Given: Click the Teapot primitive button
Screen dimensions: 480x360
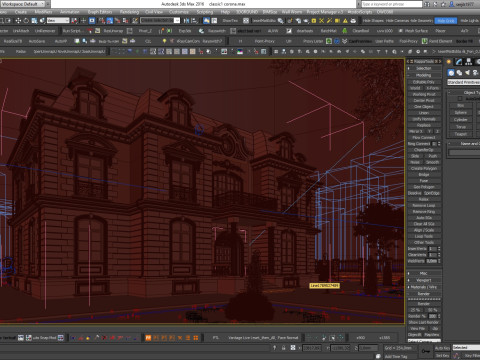Looking at the screenshot, I should (461, 134).
